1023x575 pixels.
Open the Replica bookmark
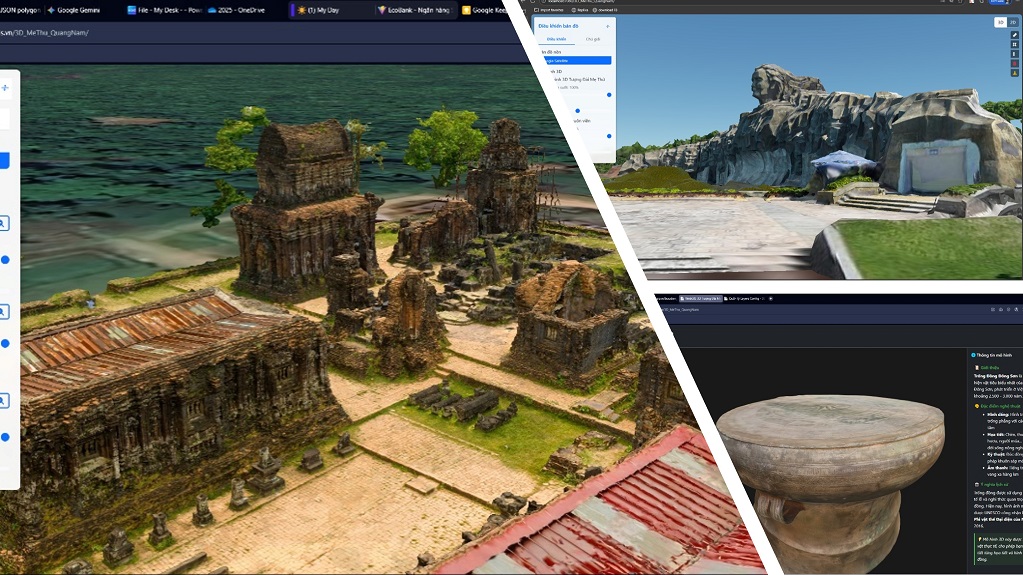click(x=580, y=10)
